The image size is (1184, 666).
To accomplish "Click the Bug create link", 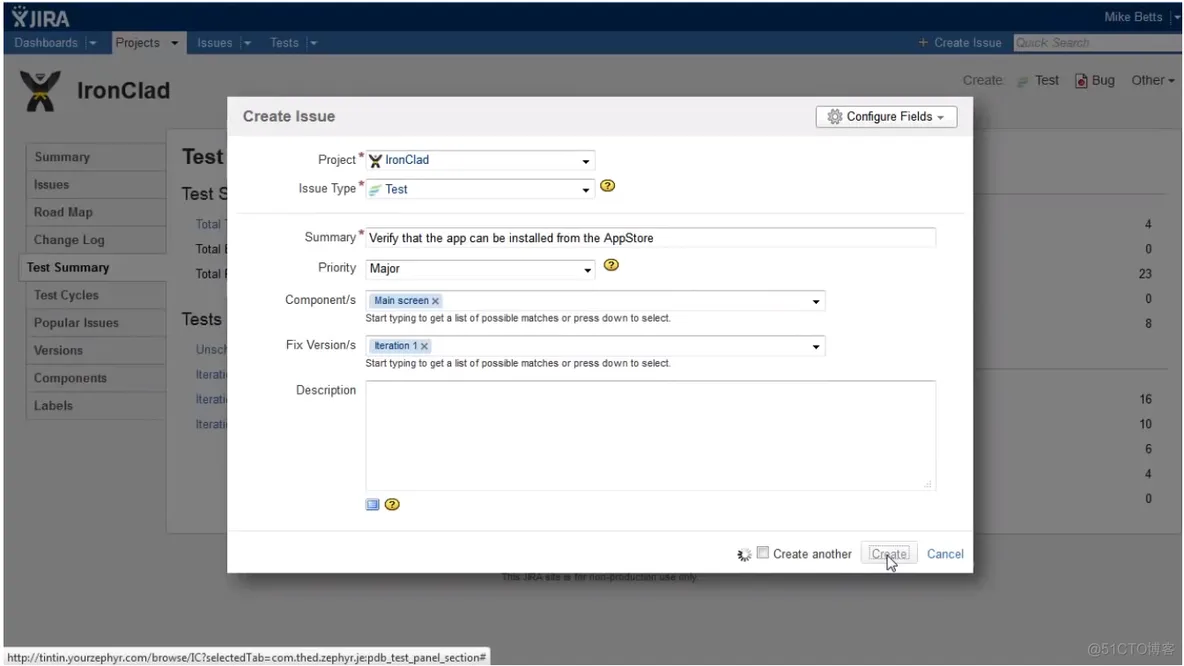I will [x=1102, y=80].
